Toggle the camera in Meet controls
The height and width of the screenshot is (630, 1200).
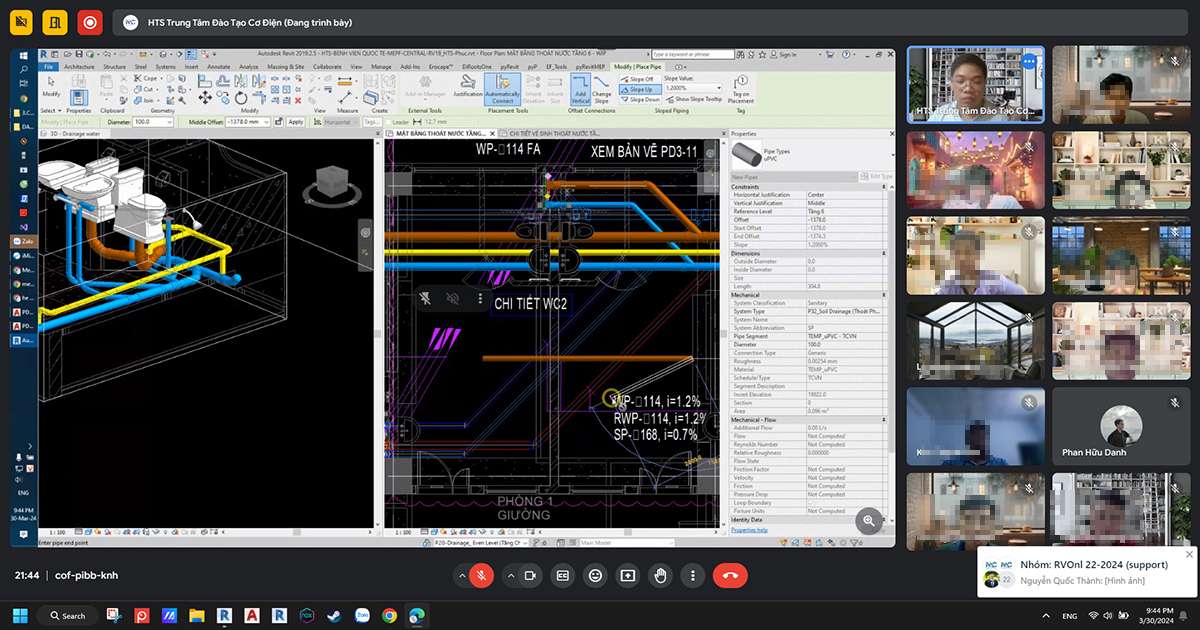(x=530, y=575)
